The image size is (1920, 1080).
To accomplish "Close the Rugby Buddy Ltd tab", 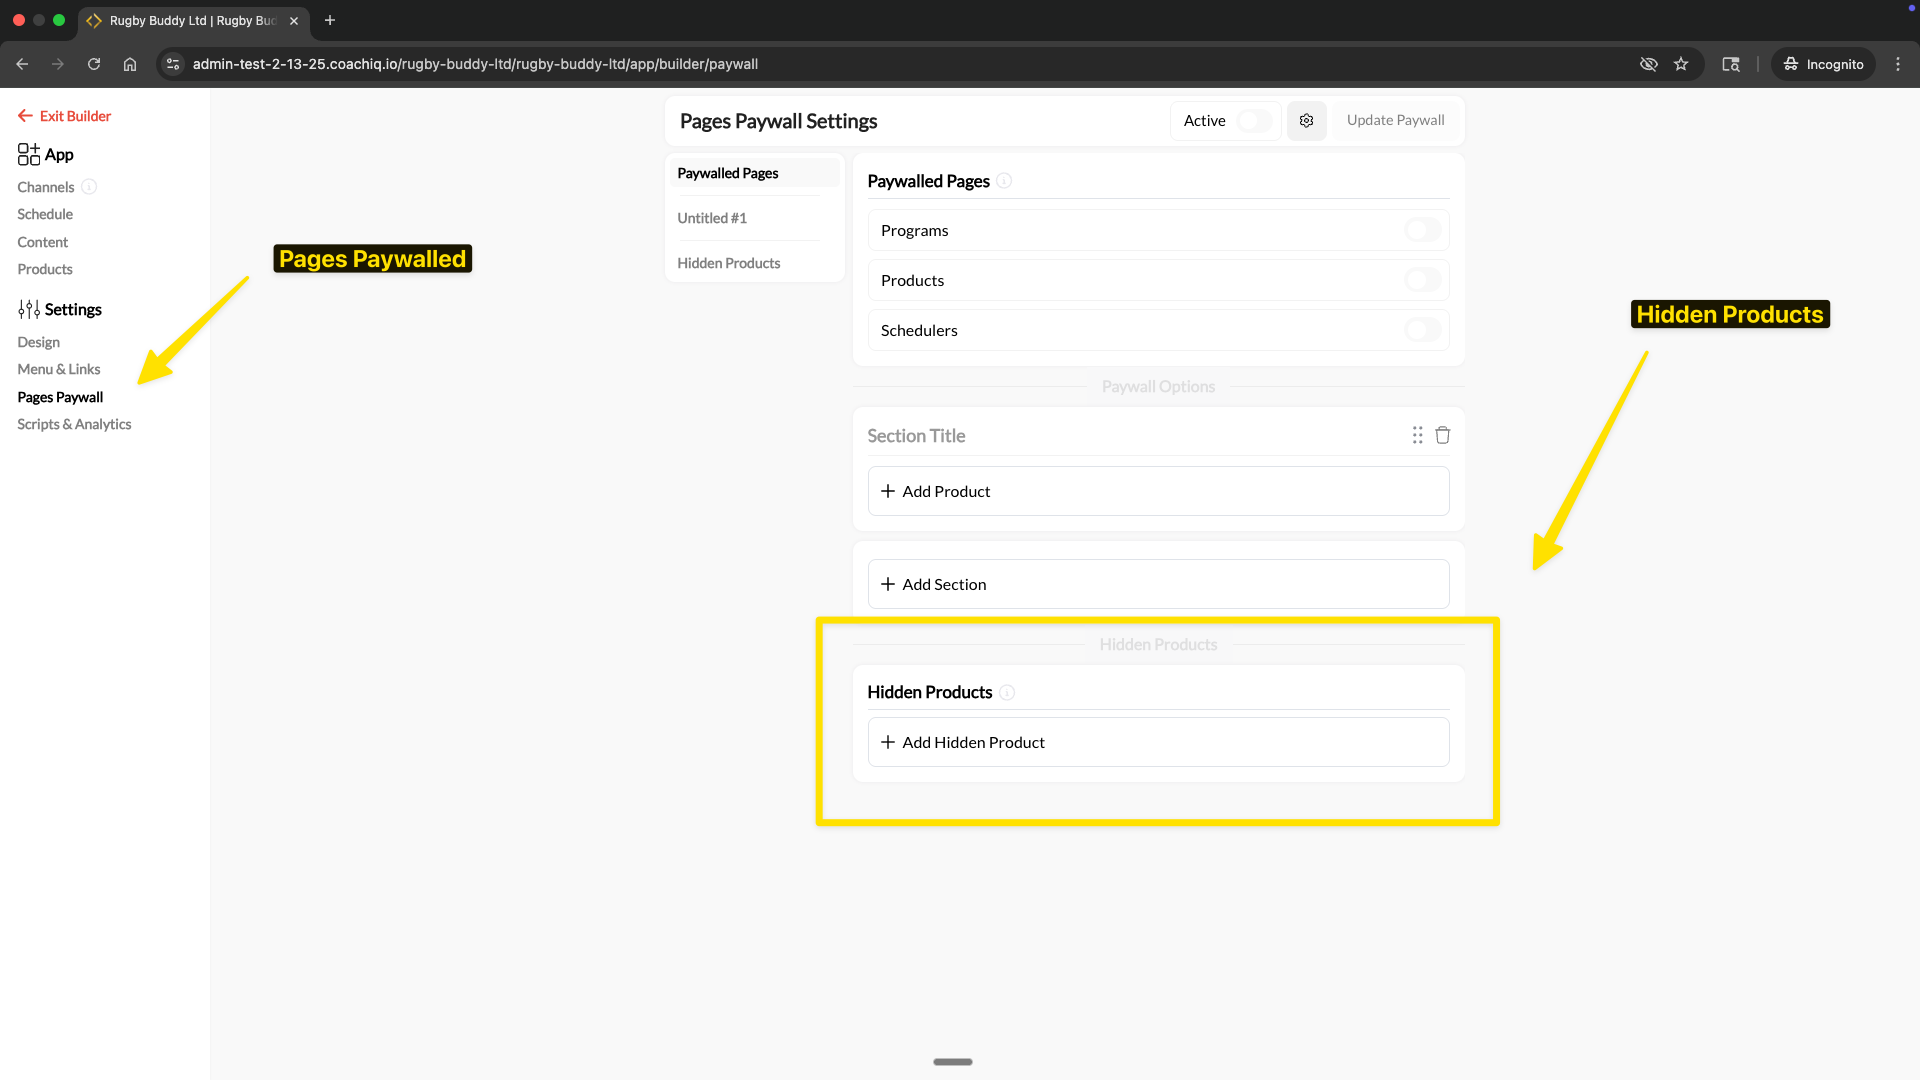I will coord(294,20).
